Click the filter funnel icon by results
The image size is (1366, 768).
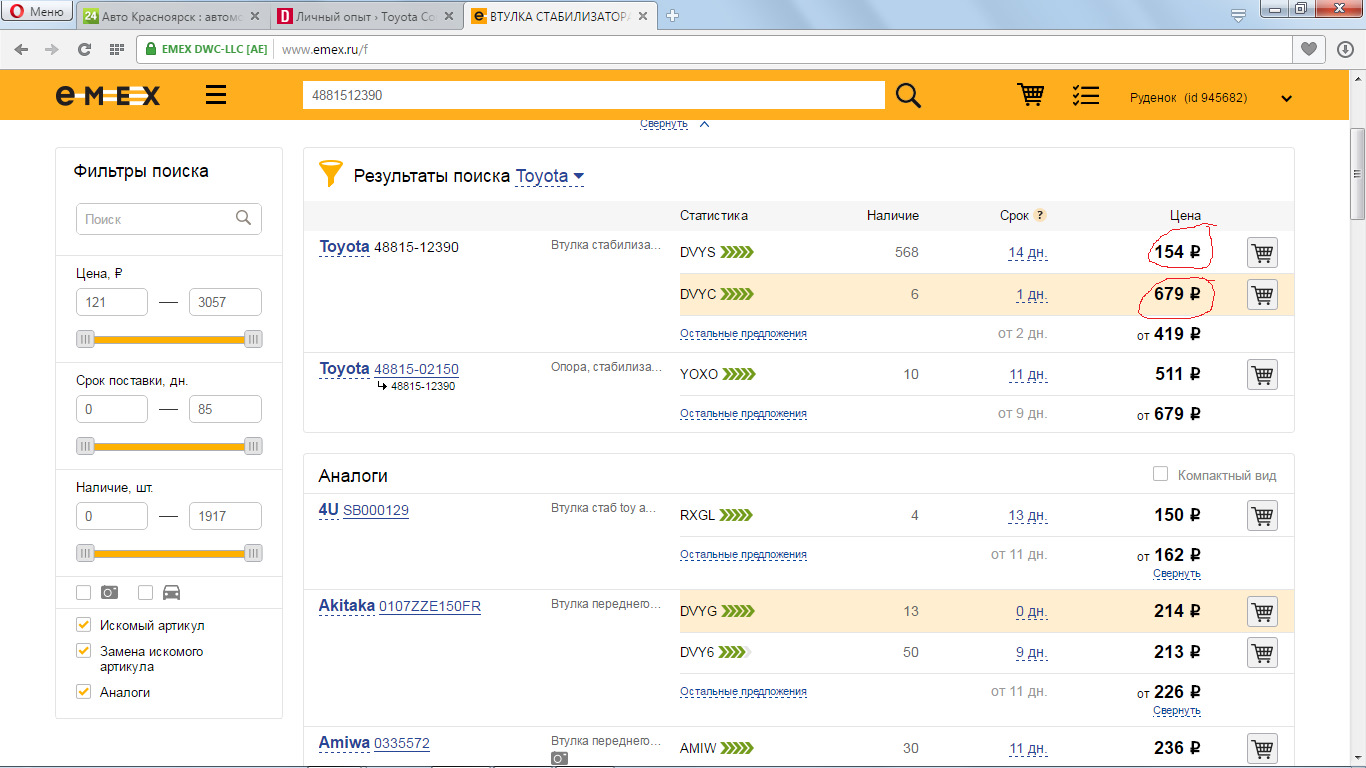(330, 174)
